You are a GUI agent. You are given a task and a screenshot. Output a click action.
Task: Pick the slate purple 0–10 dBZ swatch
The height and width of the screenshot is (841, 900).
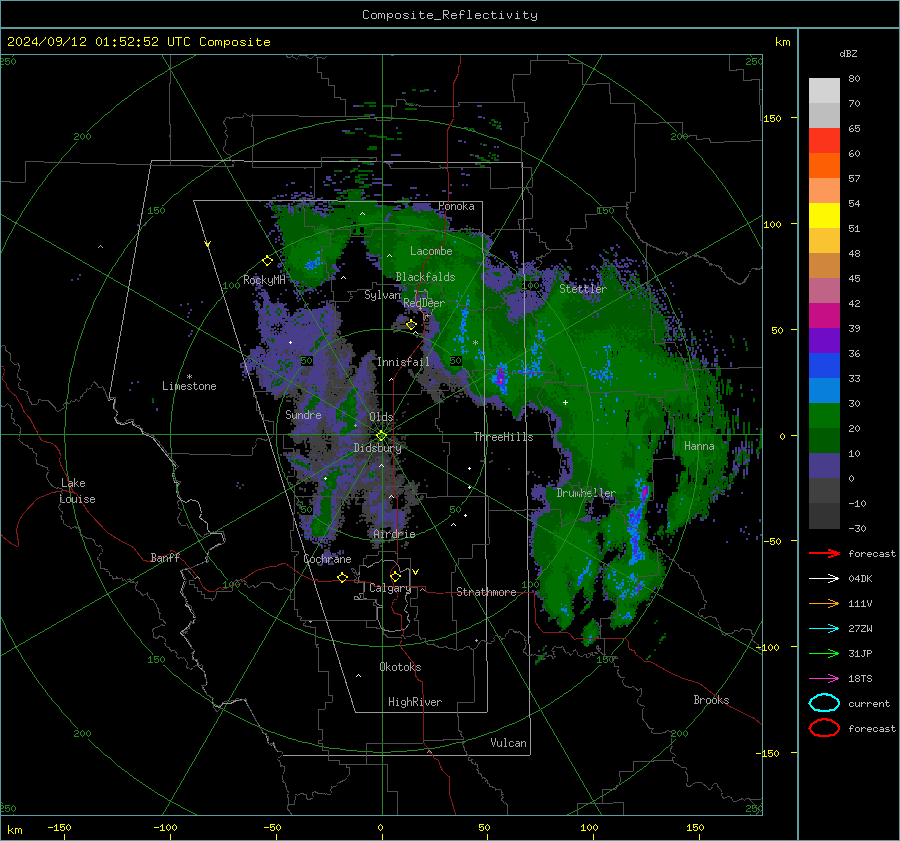click(824, 465)
